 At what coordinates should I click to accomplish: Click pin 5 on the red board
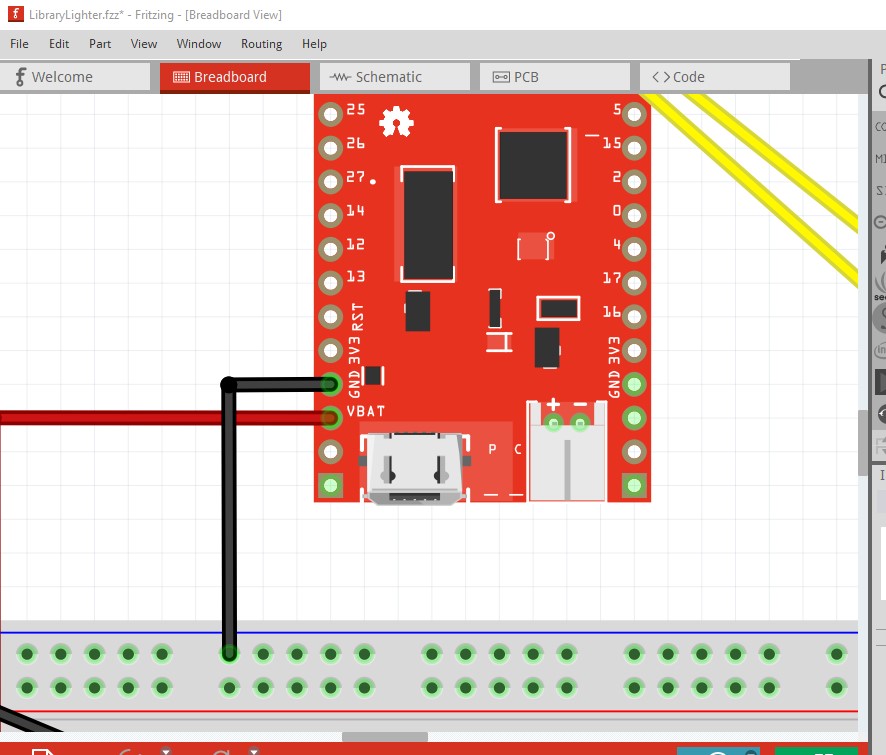tap(634, 114)
